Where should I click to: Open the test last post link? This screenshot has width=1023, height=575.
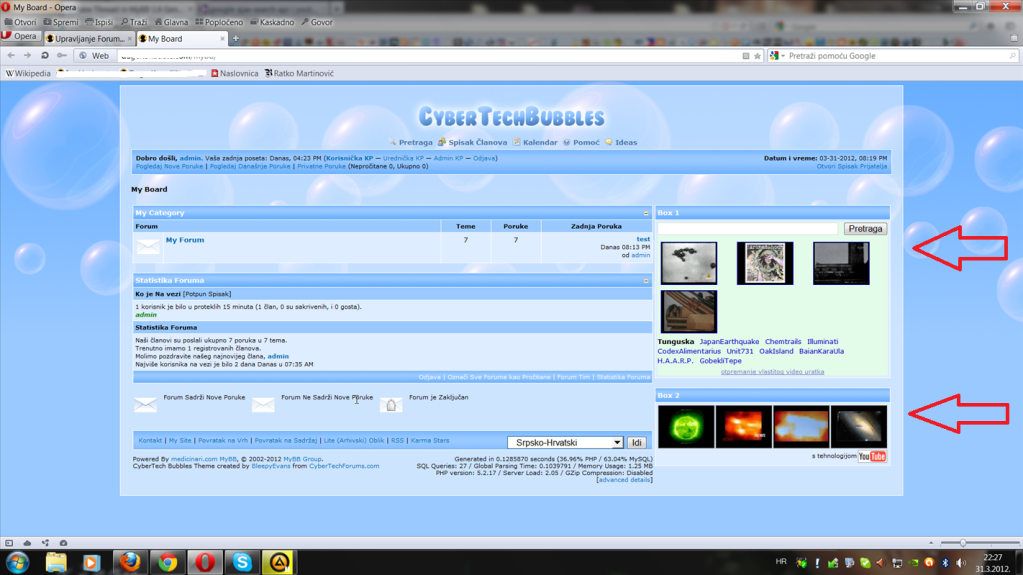coord(643,240)
